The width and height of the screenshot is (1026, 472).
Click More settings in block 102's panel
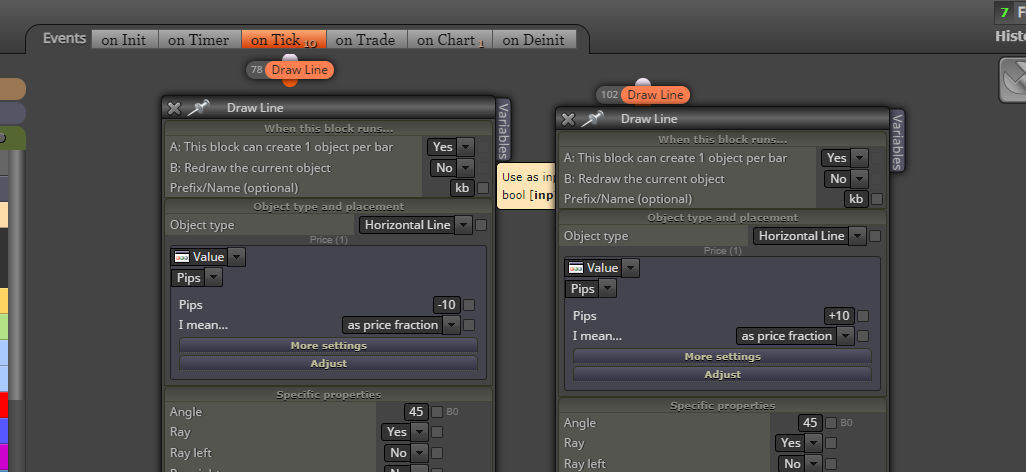722,357
